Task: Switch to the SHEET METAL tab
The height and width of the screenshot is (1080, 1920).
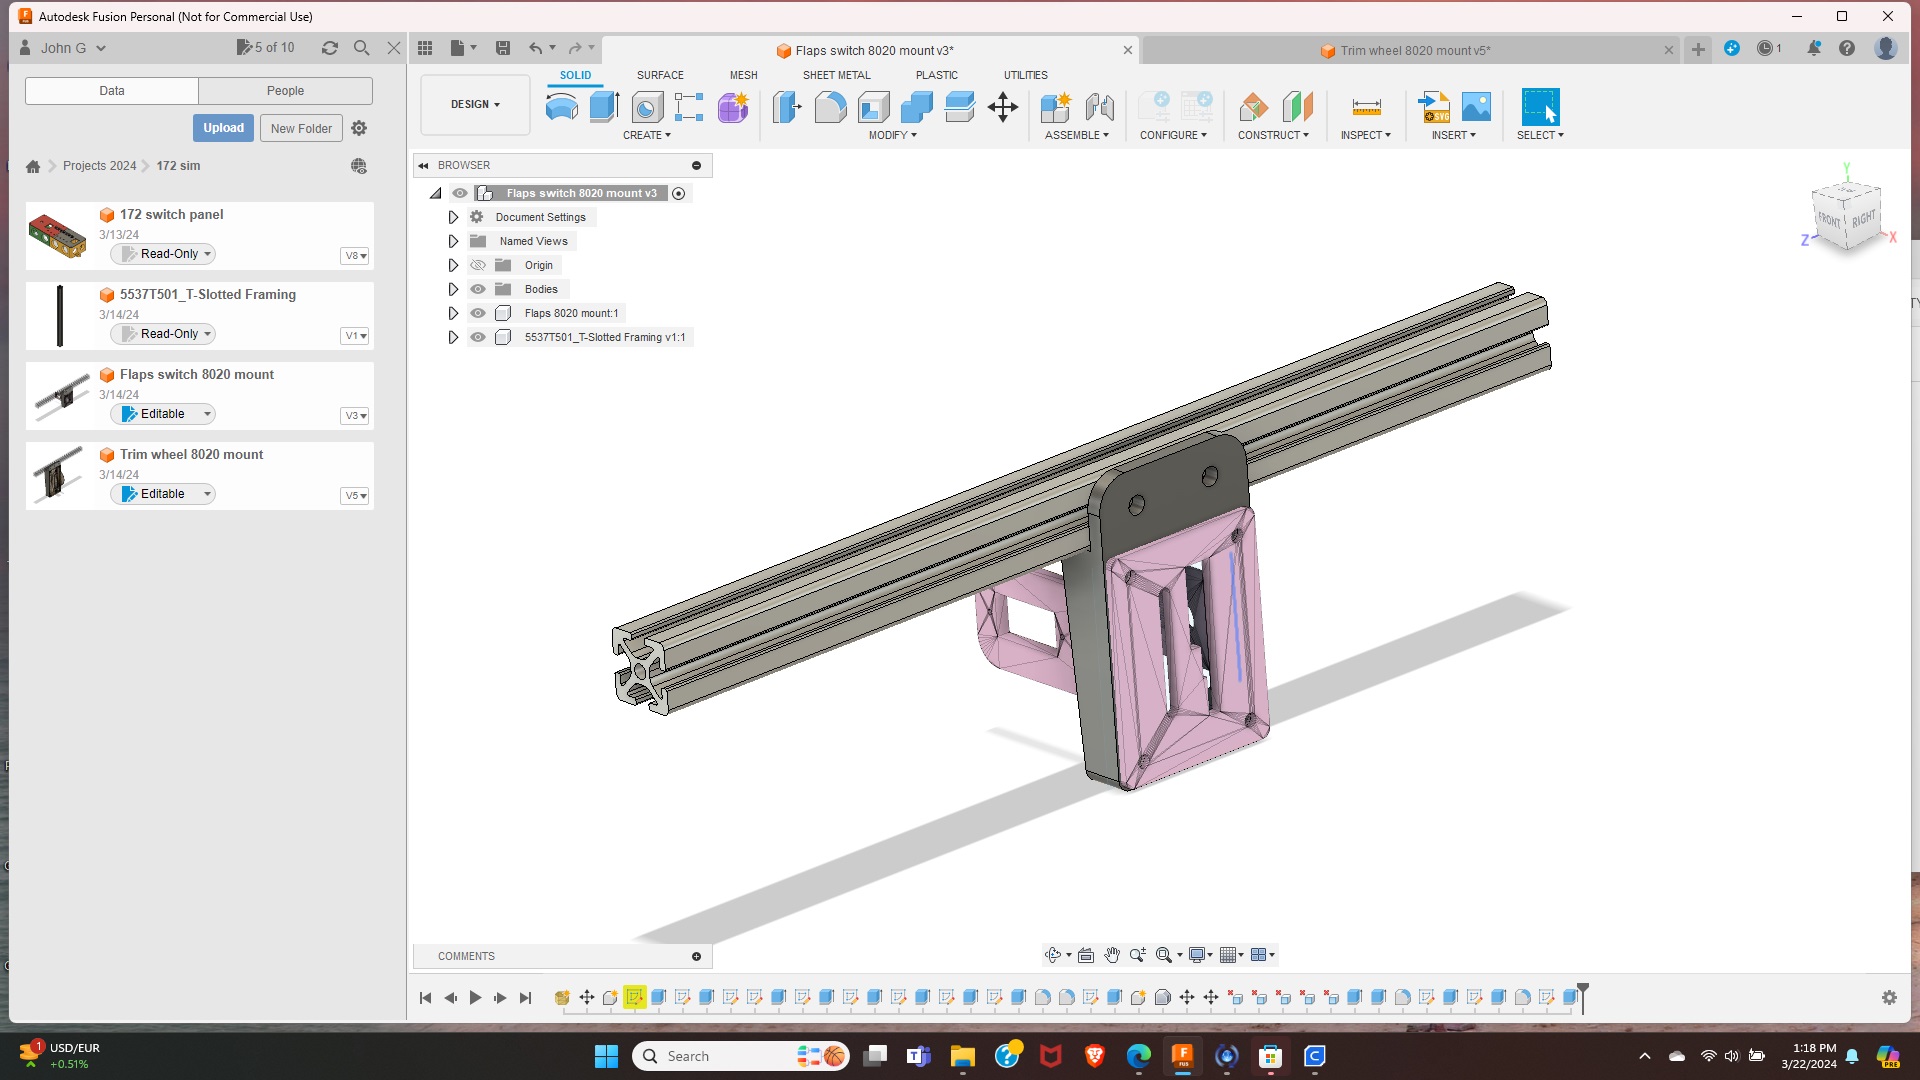Action: (836, 75)
